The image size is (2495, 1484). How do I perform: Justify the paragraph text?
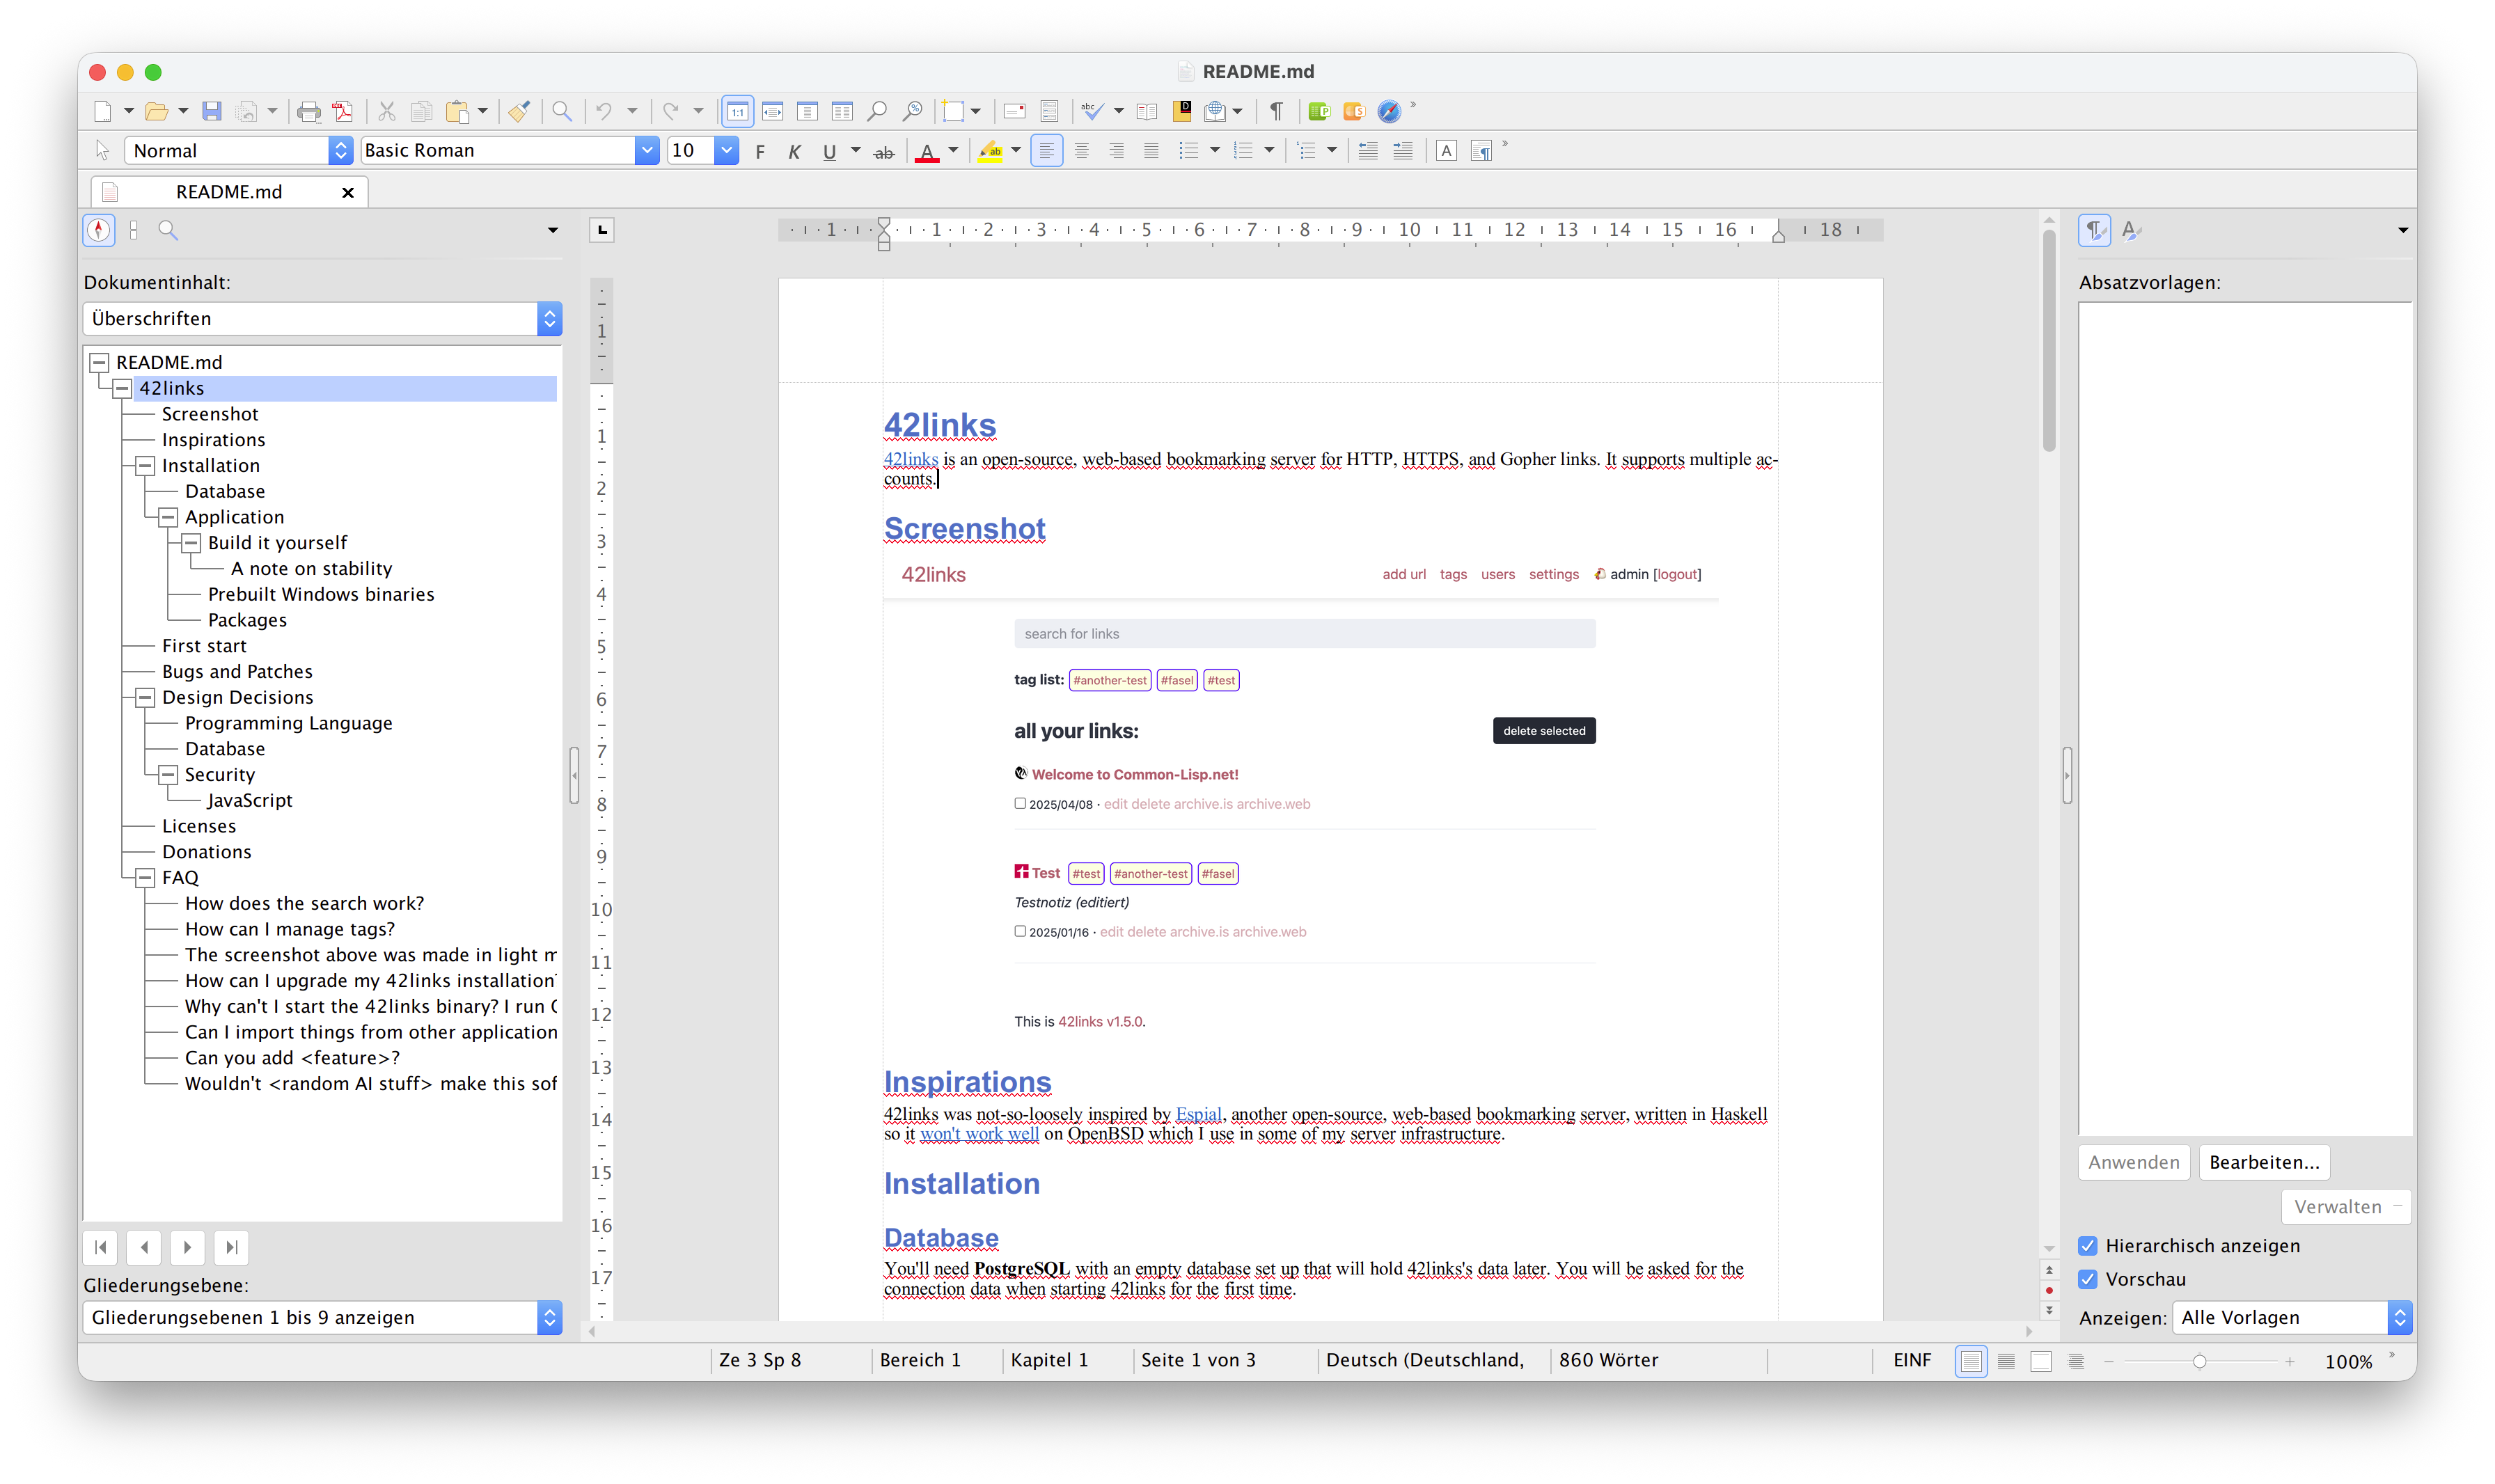pyautogui.click(x=1152, y=151)
